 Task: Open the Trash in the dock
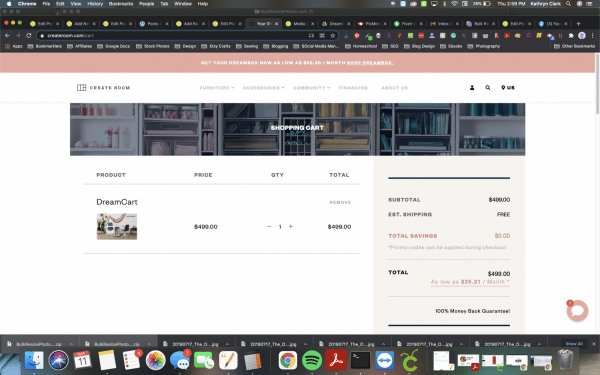click(566, 360)
